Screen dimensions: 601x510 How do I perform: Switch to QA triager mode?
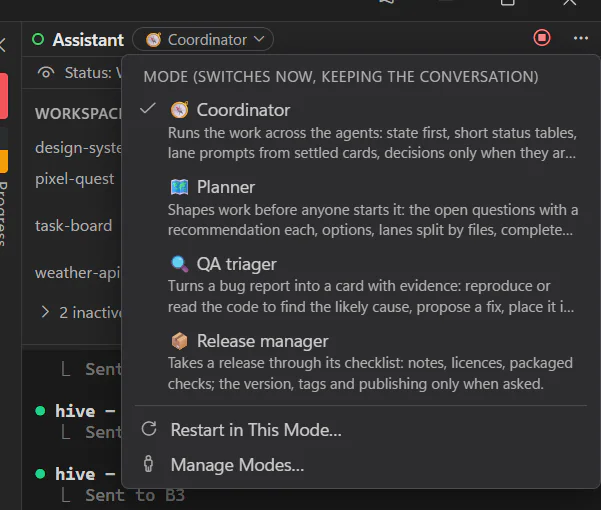point(361,285)
